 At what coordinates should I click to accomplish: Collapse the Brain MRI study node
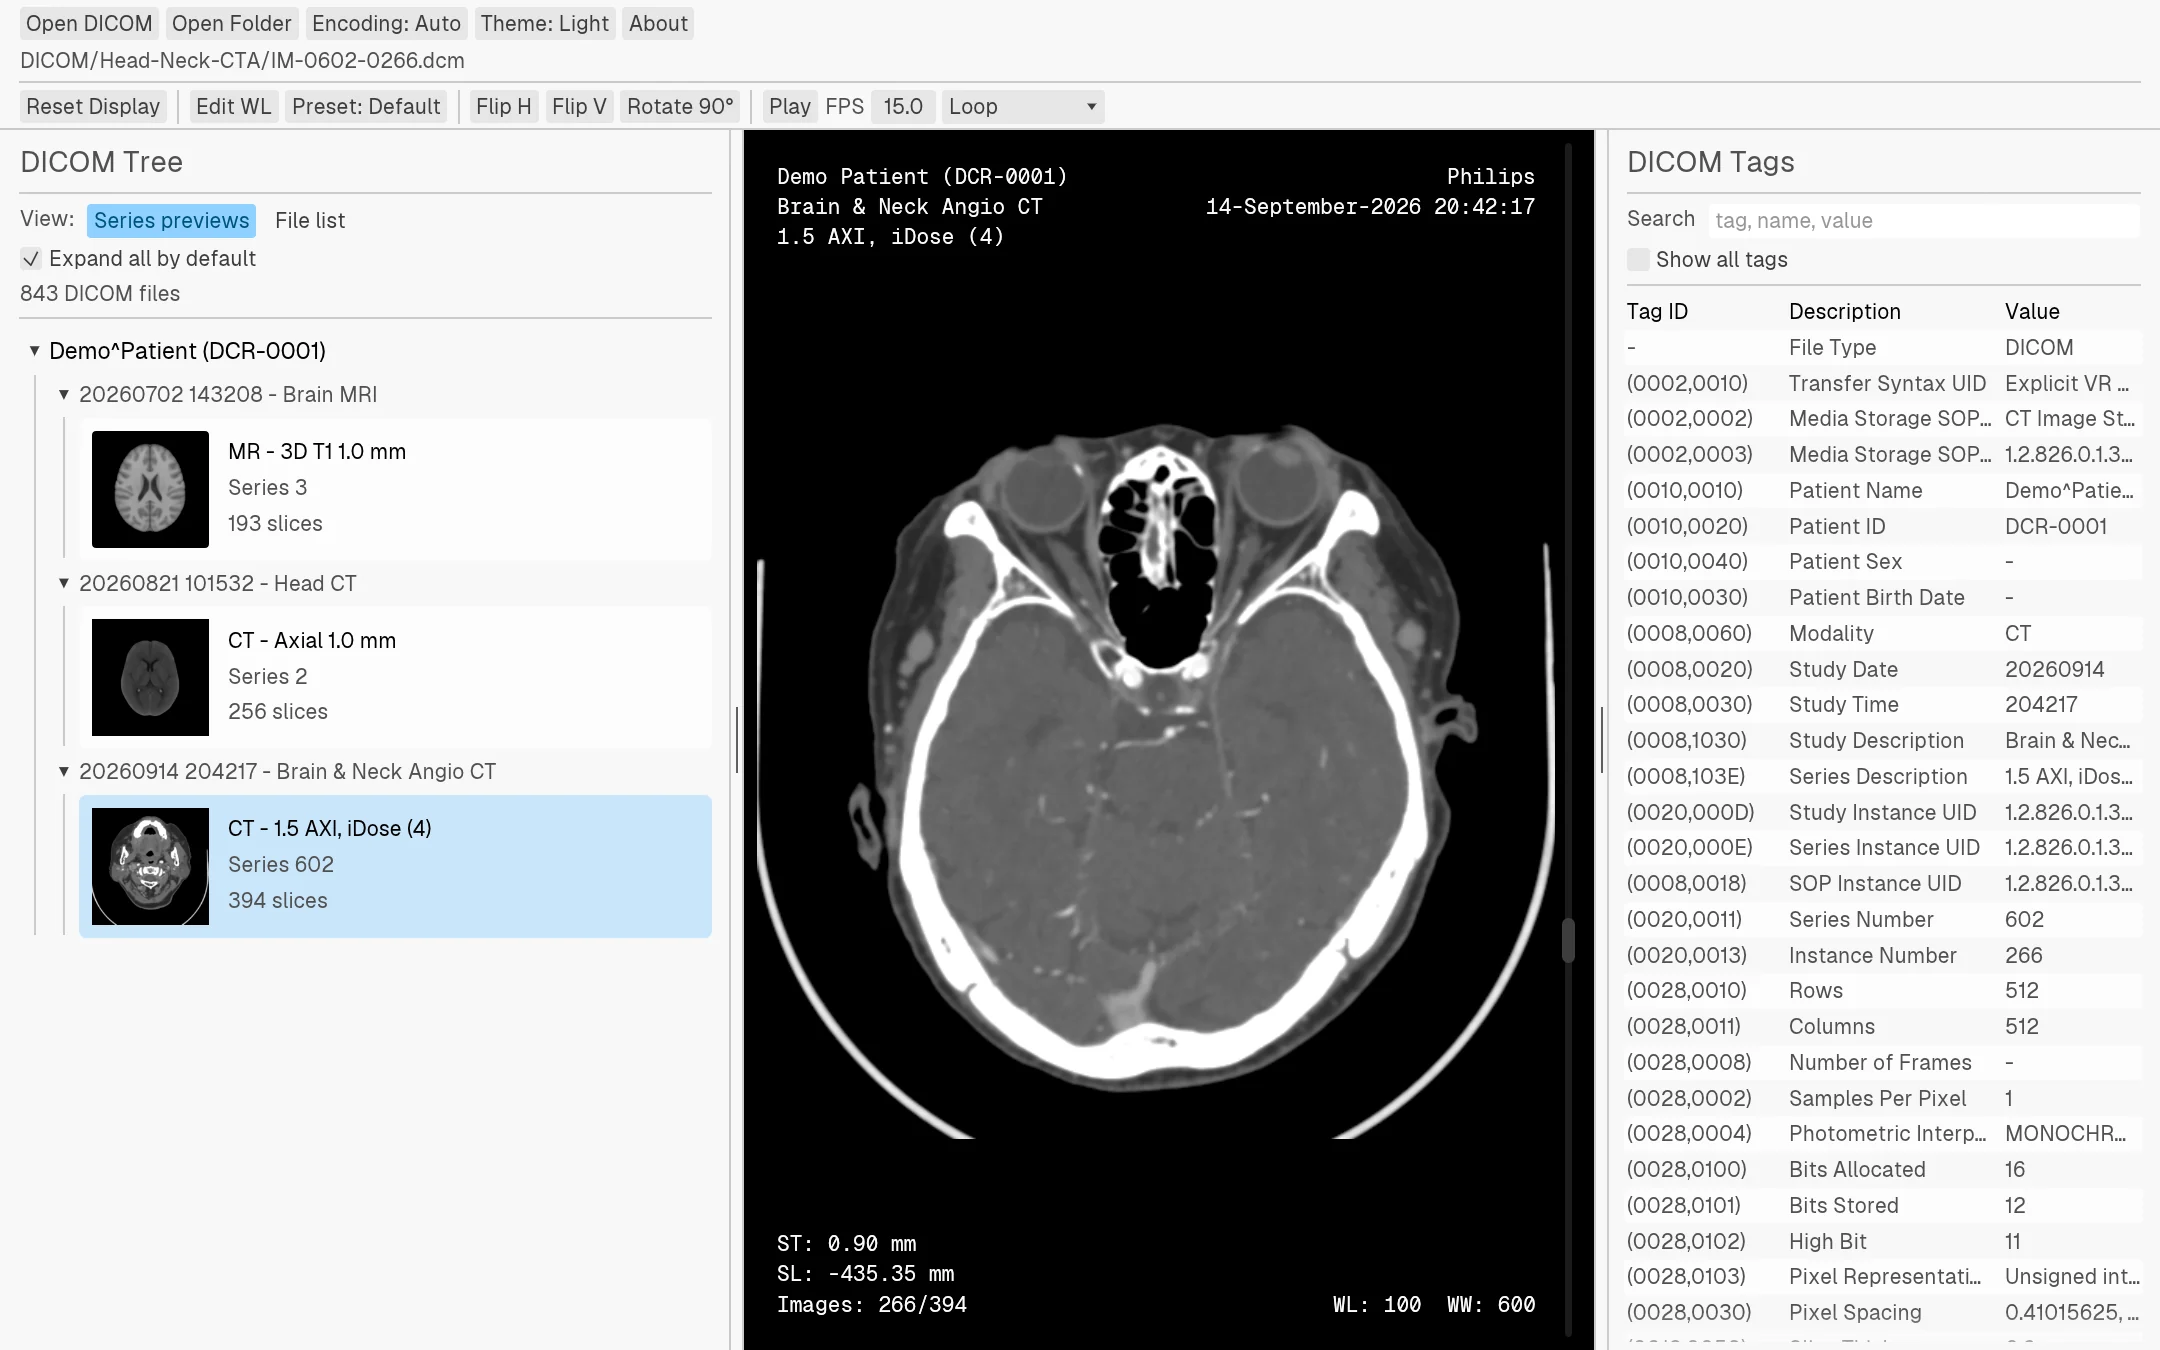(64, 395)
